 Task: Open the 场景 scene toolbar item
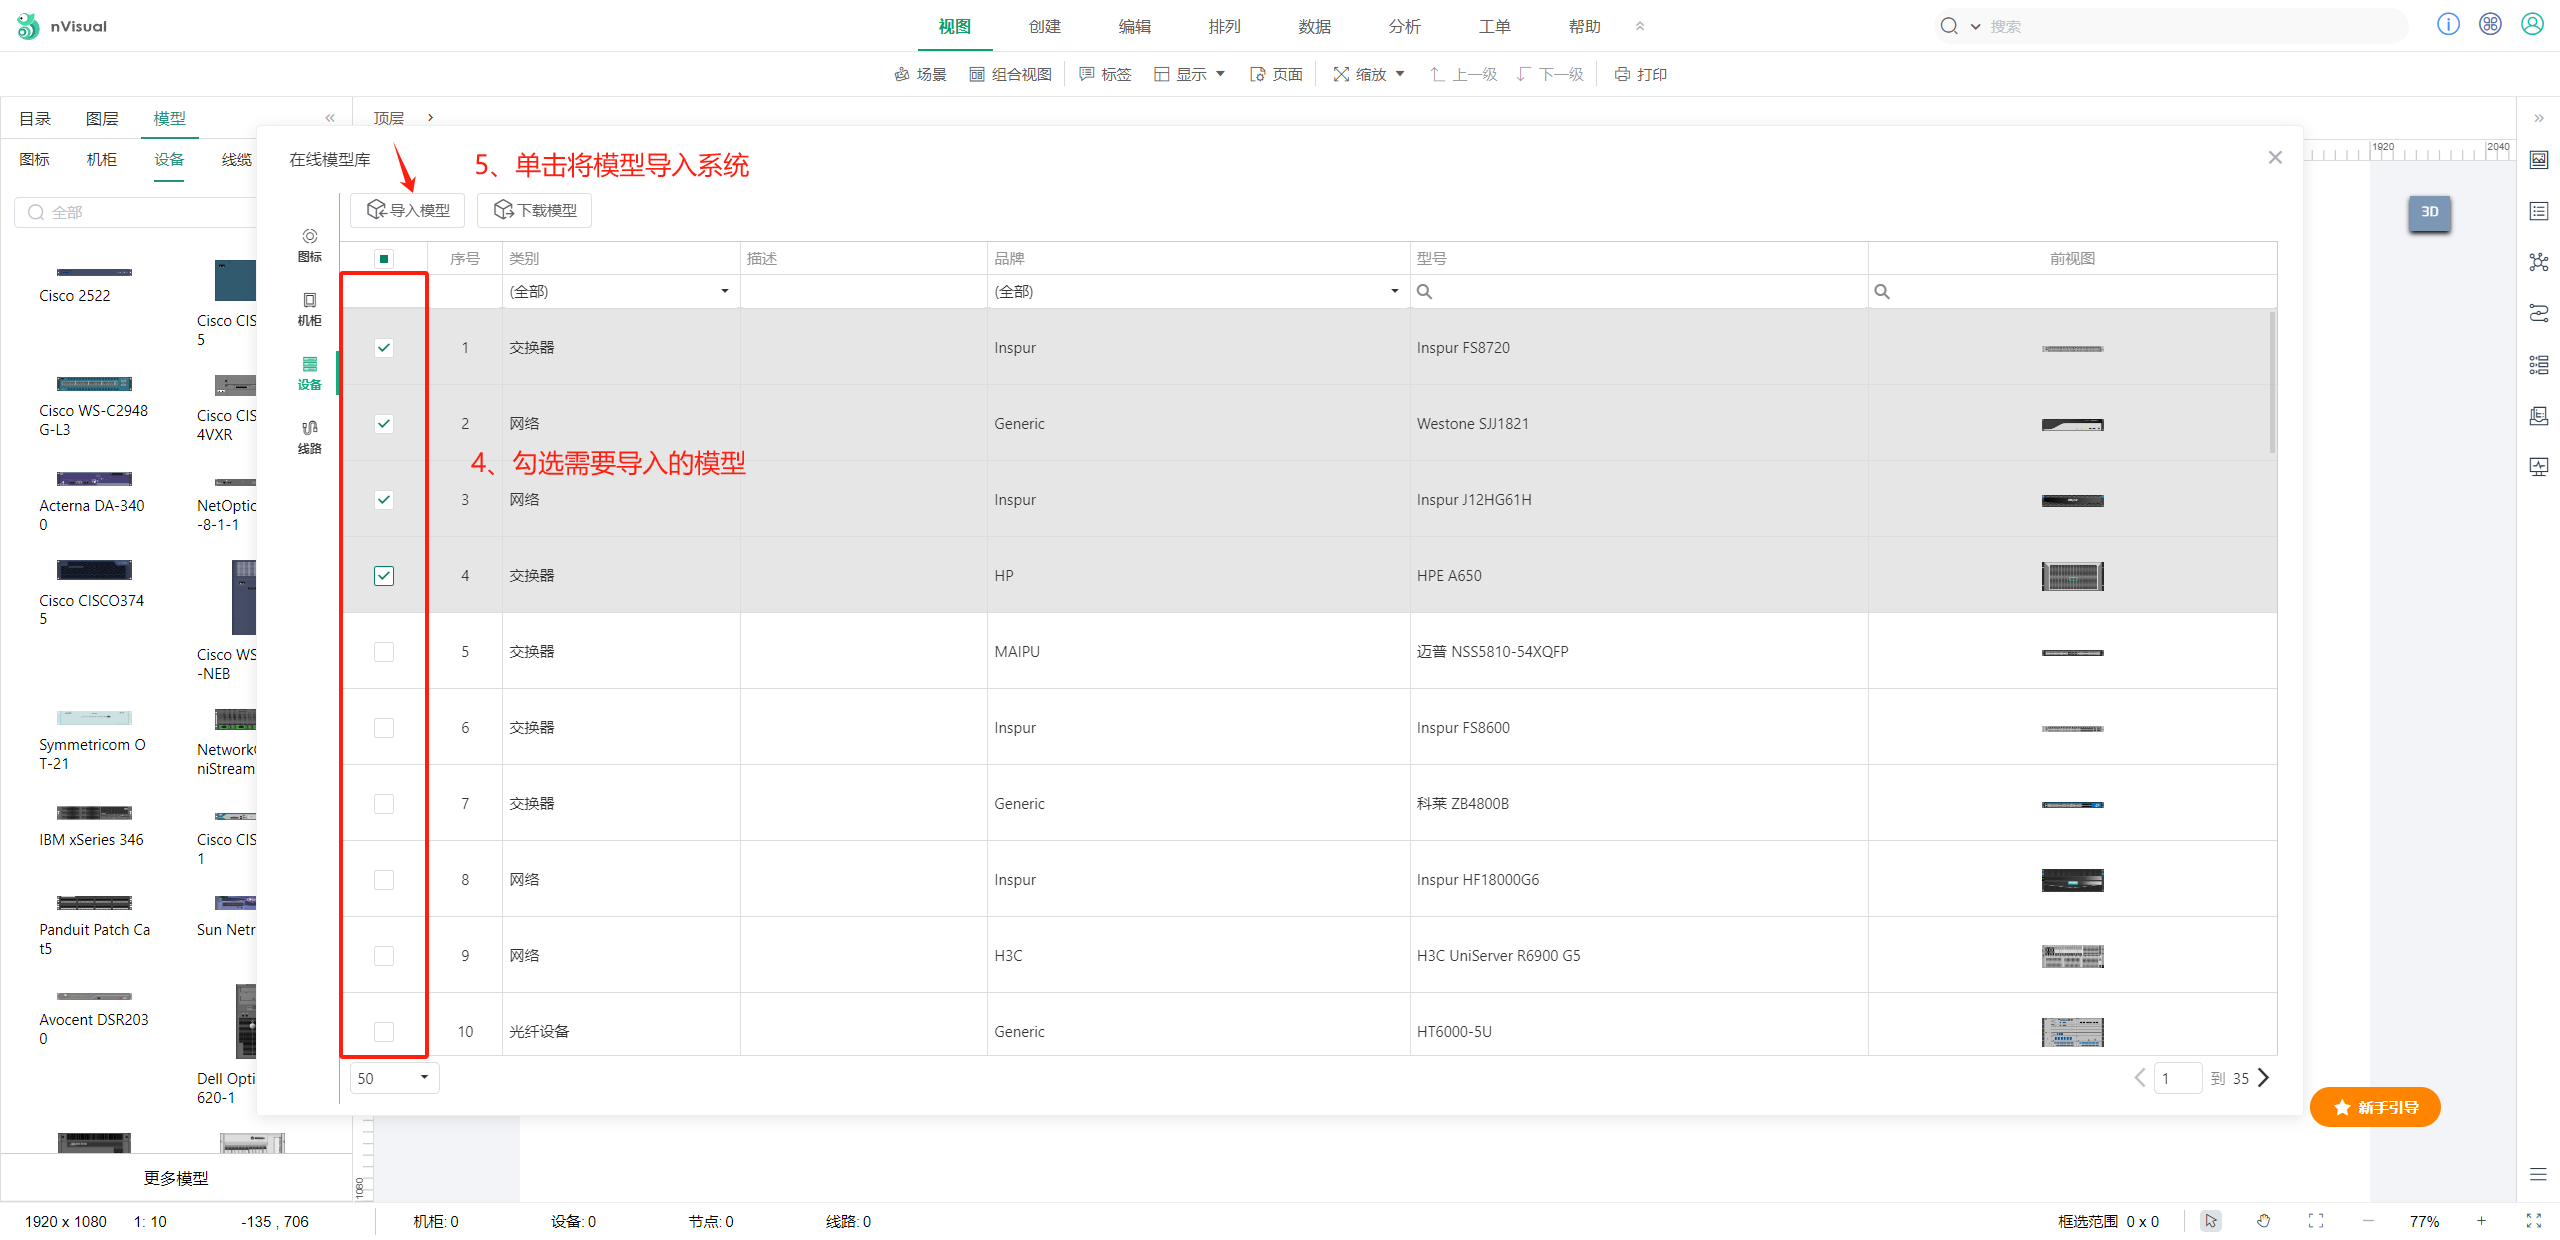click(920, 74)
